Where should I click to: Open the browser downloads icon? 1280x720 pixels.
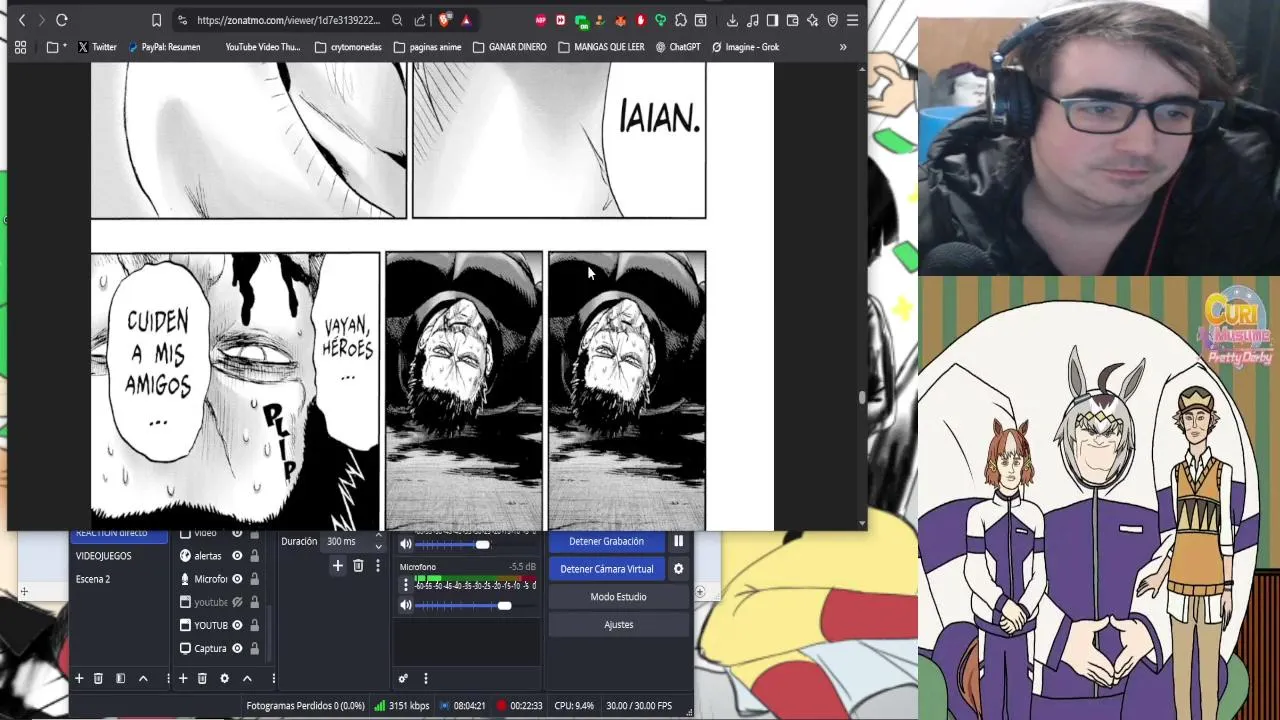[x=732, y=20]
